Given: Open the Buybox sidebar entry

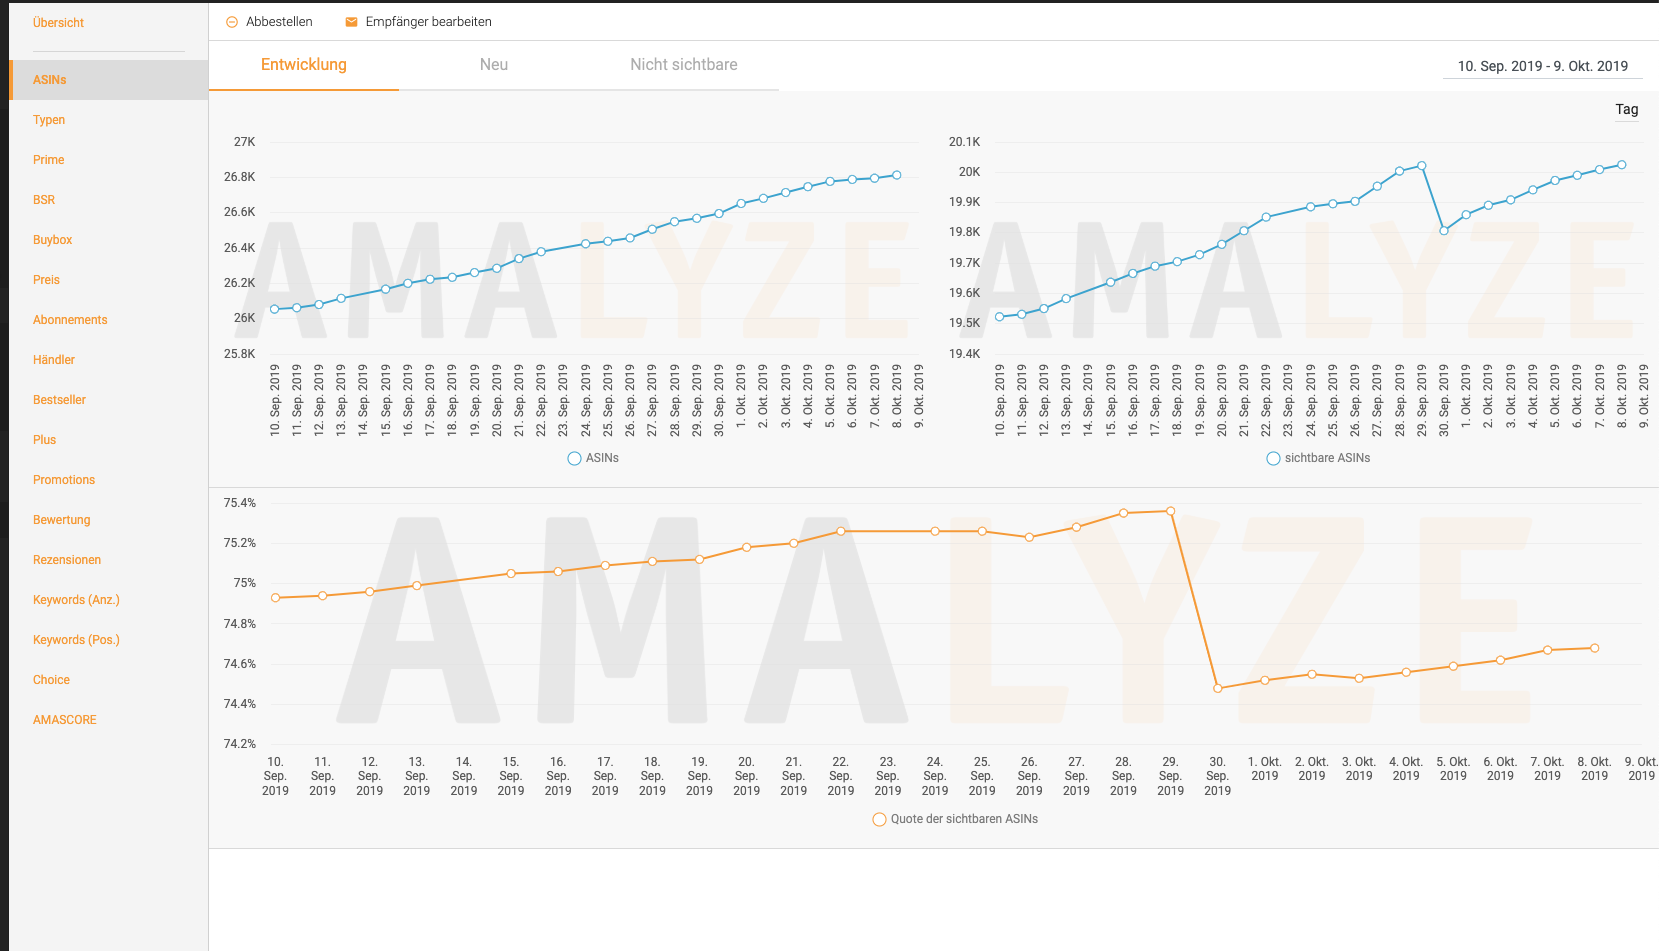Looking at the screenshot, I should point(52,240).
